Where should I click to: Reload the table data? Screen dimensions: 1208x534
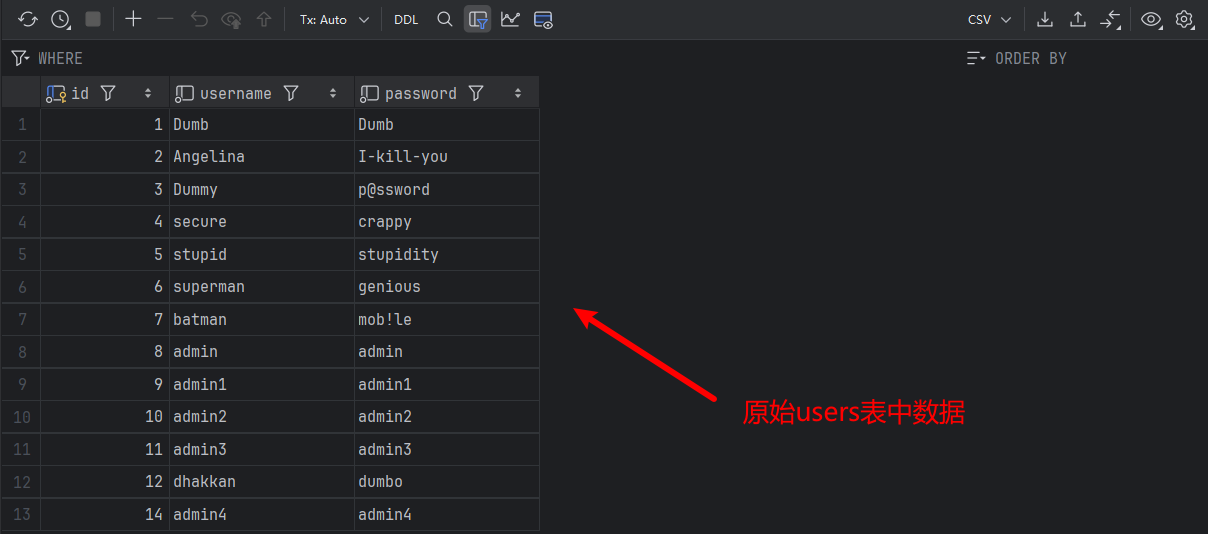point(28,19)
